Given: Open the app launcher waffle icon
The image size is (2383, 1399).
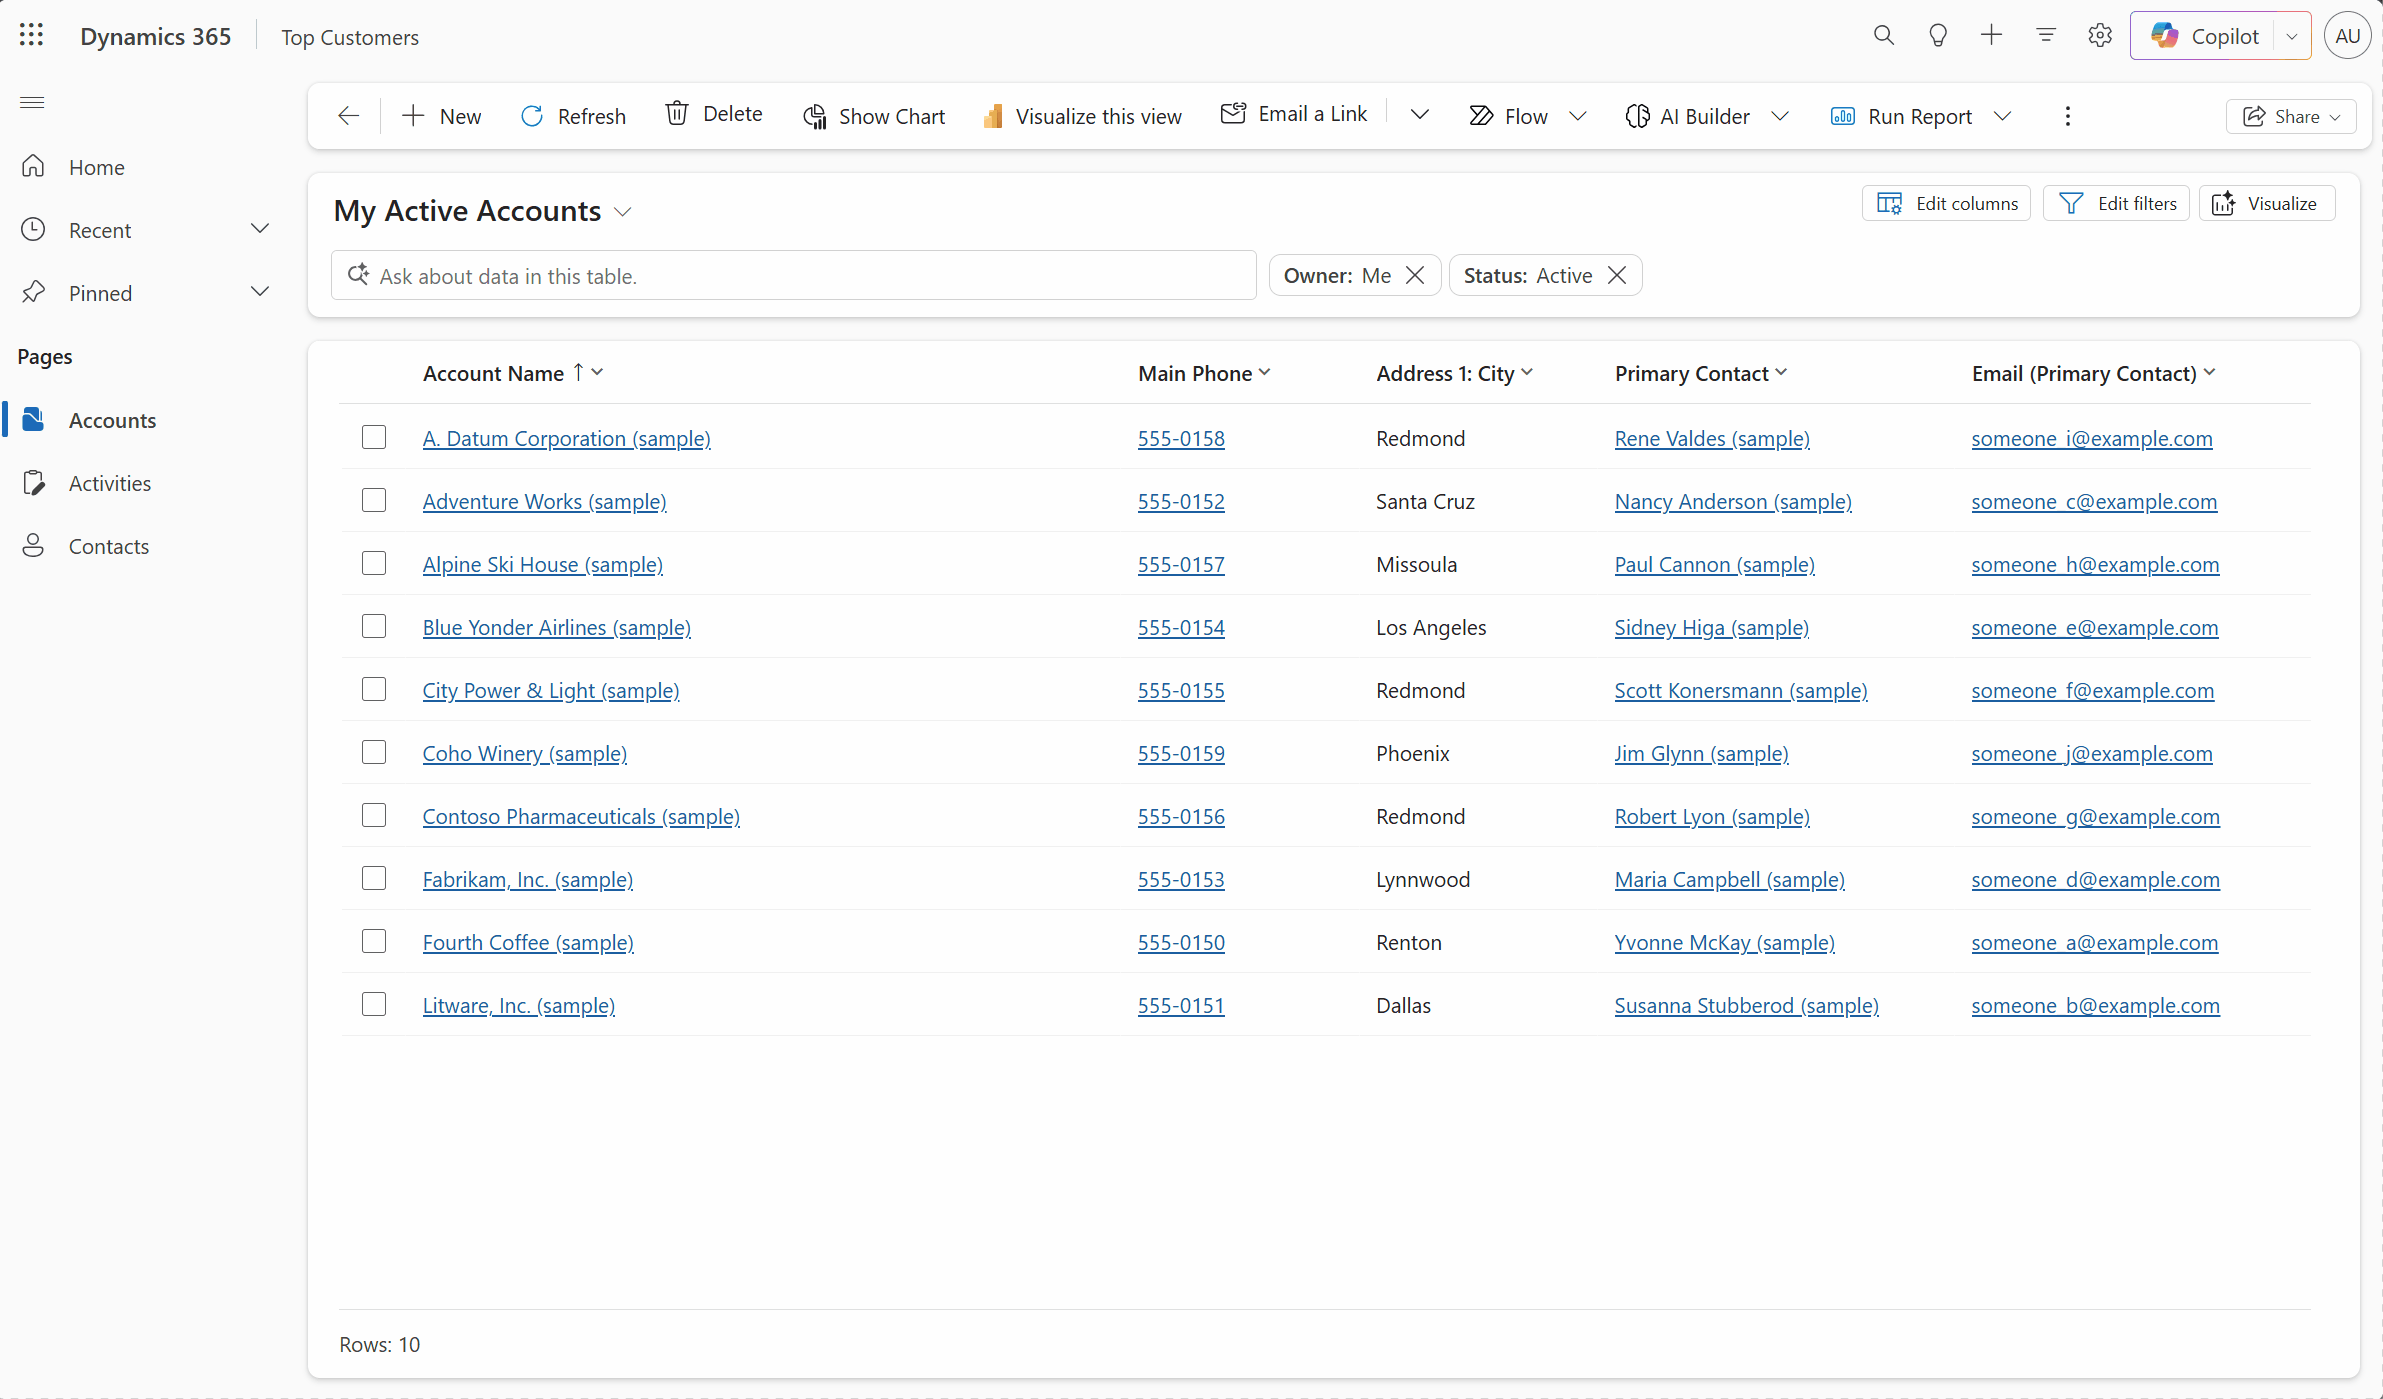Looking at the screenshot, I should click(31, 36).
